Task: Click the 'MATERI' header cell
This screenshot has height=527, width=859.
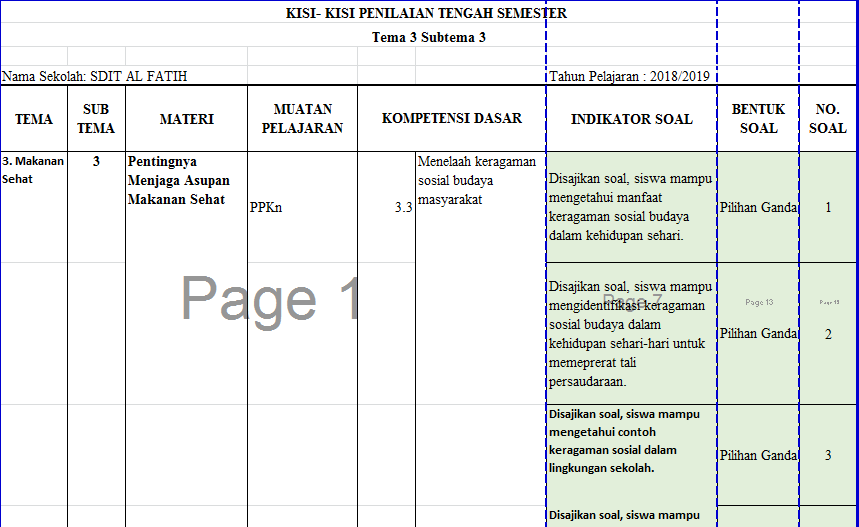Action: coord(187,119)
